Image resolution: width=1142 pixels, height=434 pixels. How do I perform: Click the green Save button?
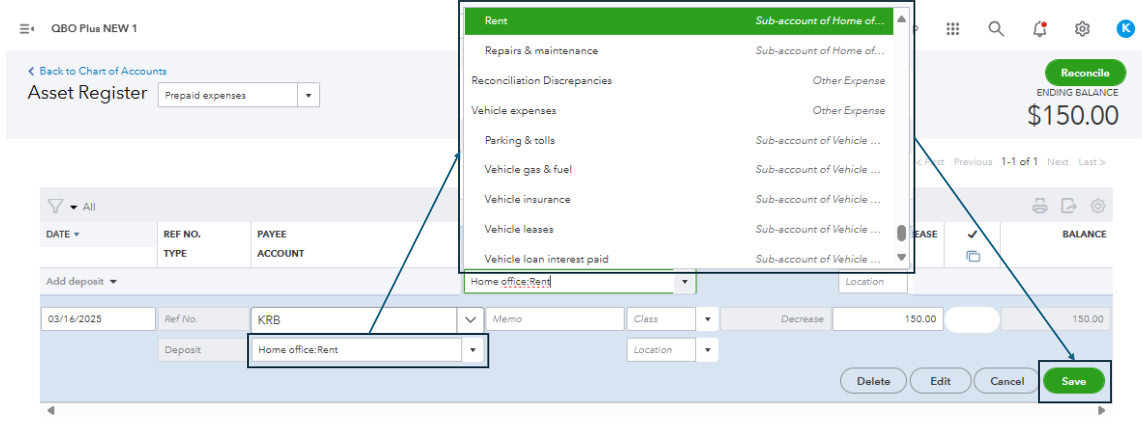(x=1074, y=381)
